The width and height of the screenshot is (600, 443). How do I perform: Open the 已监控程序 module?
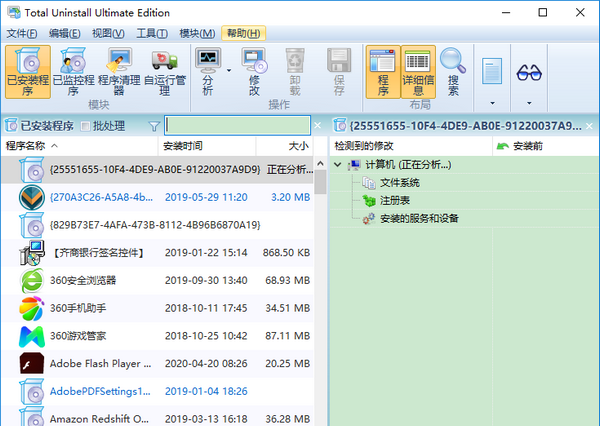[x=73, y=72]
